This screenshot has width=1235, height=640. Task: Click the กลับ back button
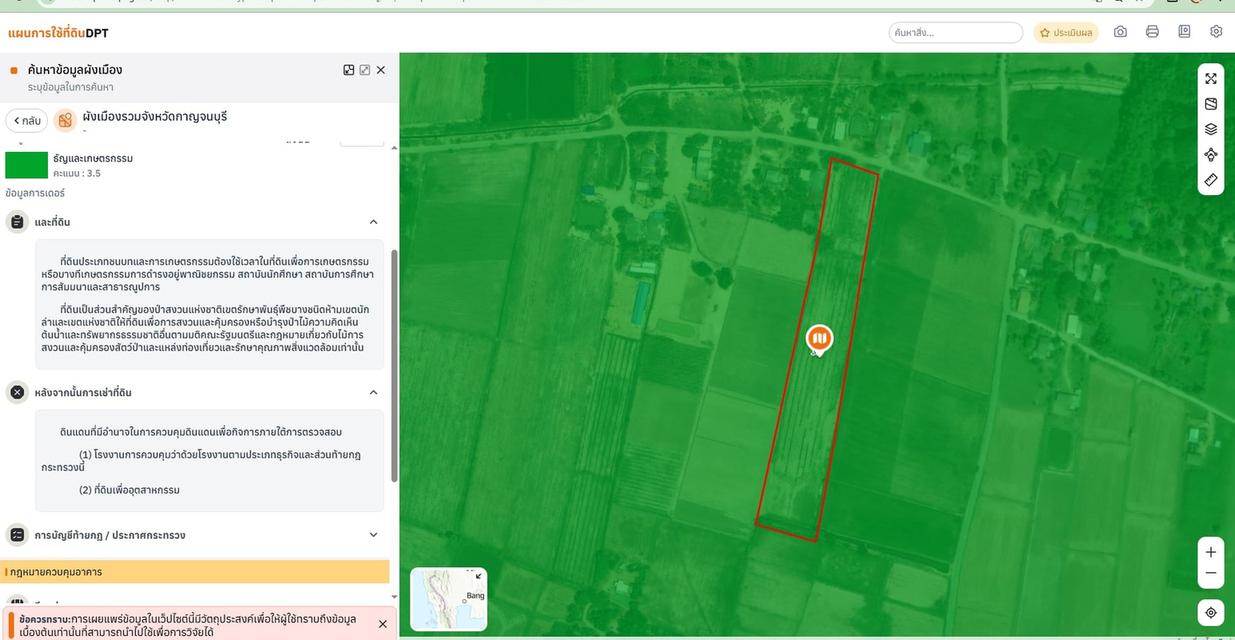pos(27,121)
